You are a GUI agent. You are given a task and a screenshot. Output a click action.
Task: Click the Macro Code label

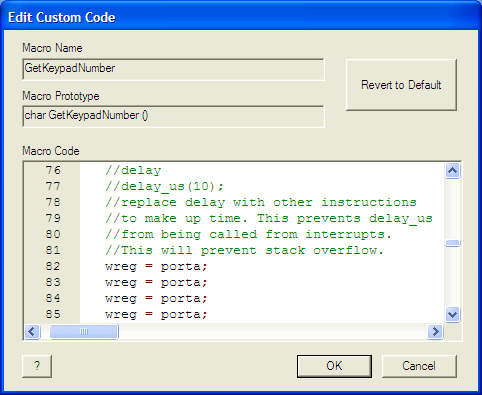tap(51, 151)
